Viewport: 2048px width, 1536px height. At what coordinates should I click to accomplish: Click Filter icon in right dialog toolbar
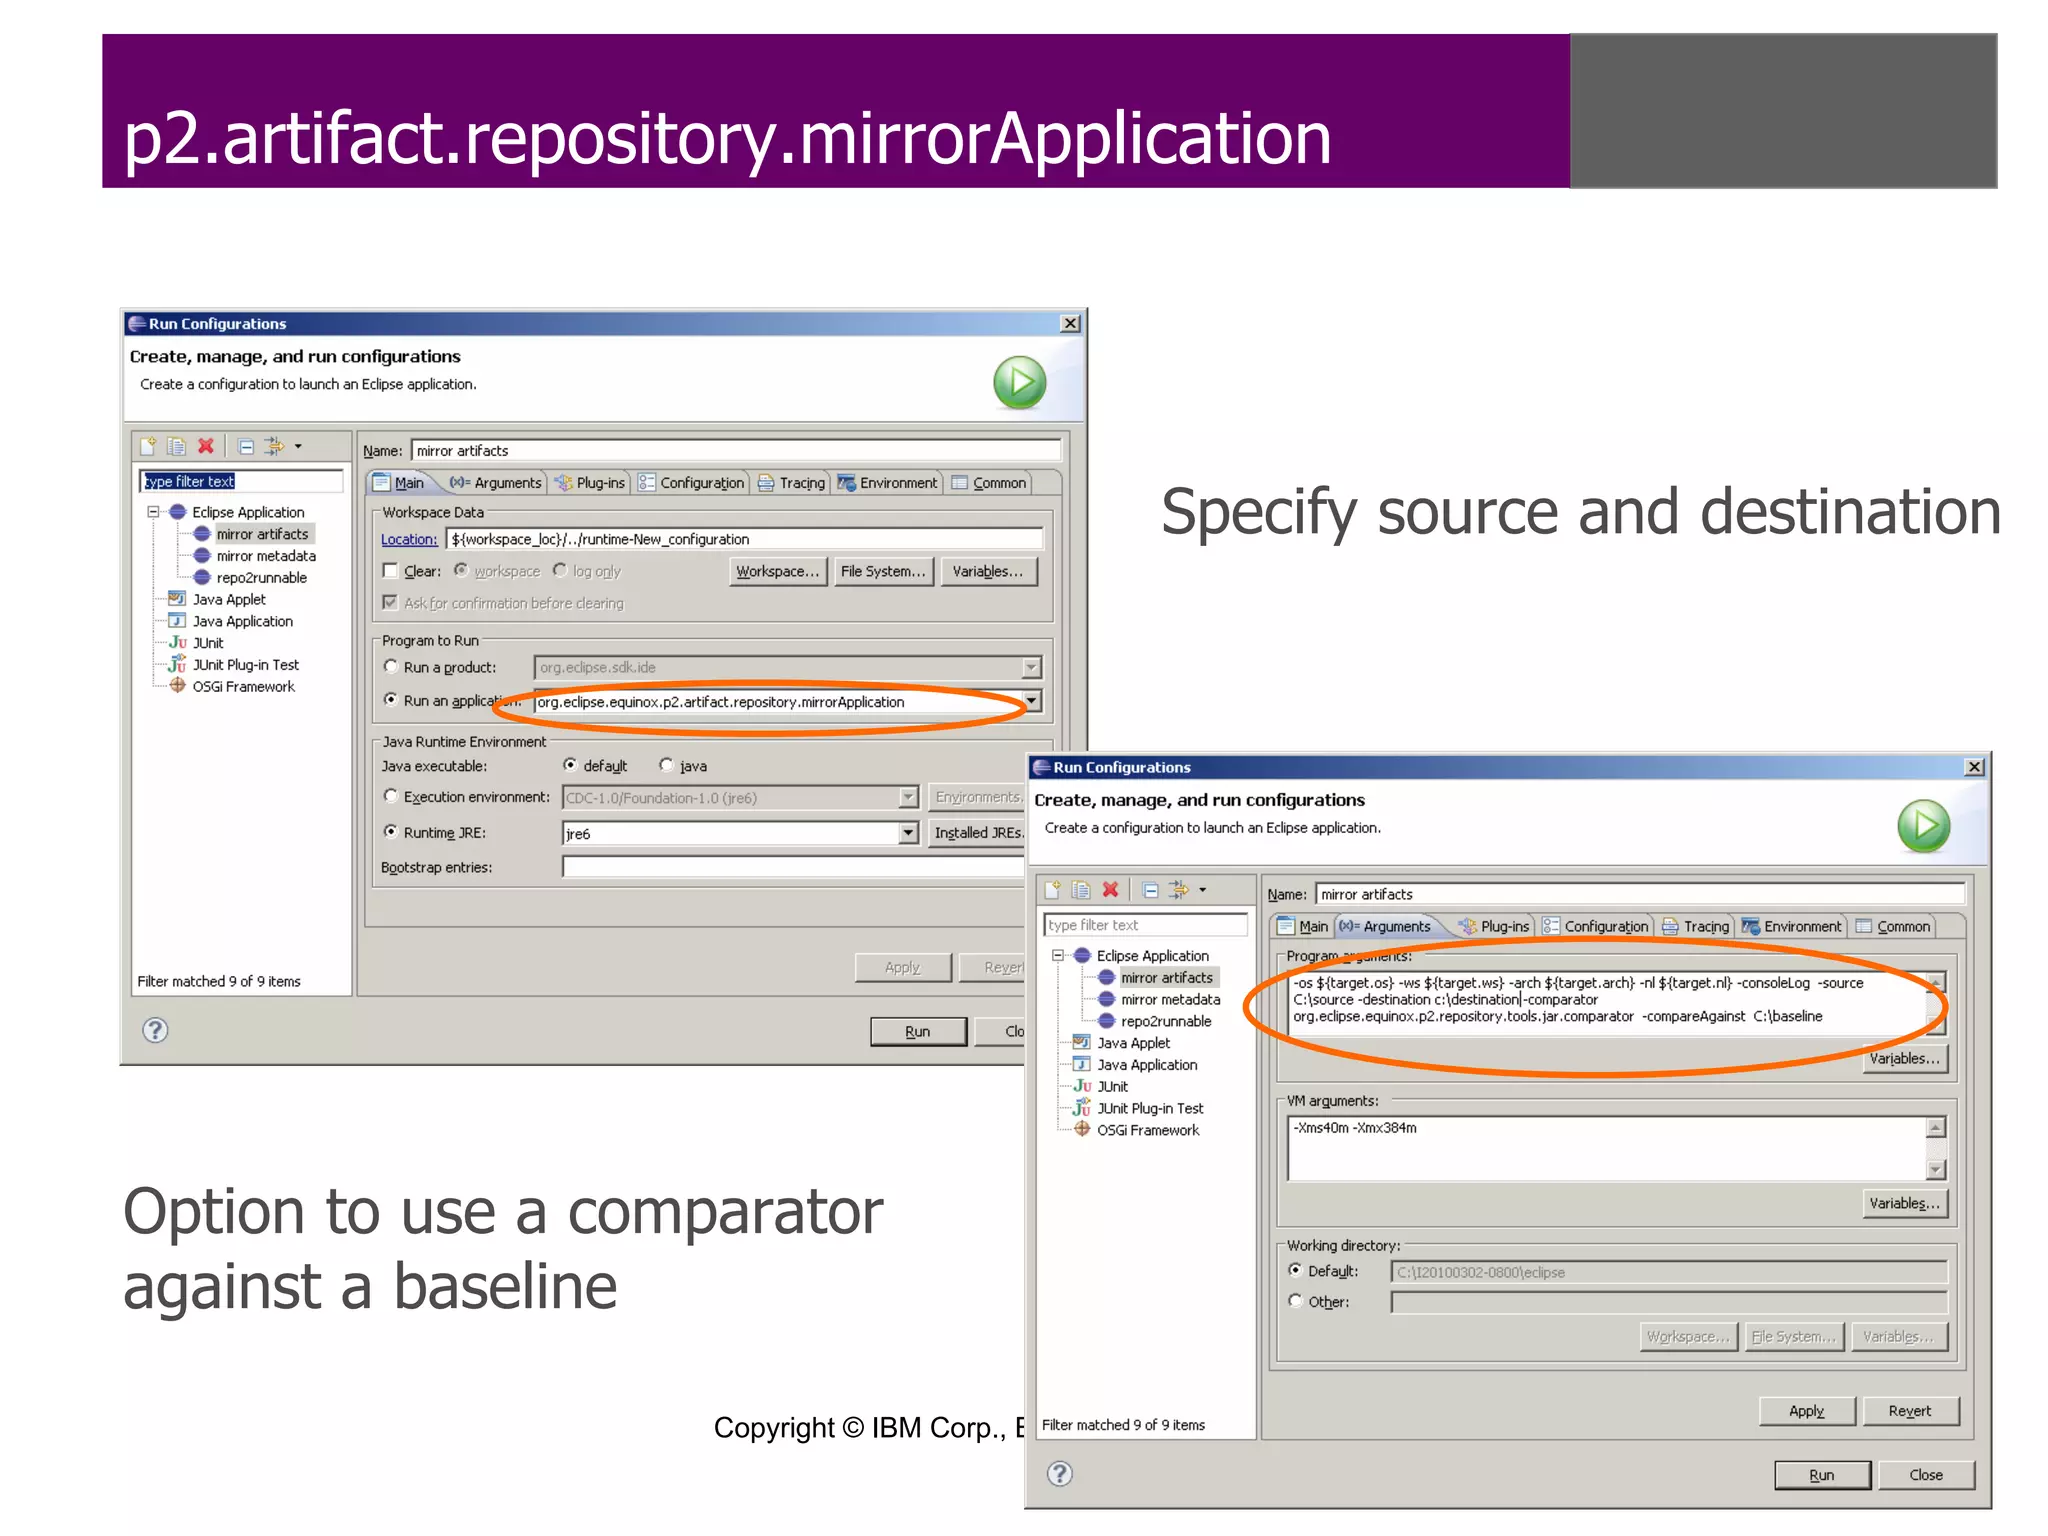point(1178,890)
